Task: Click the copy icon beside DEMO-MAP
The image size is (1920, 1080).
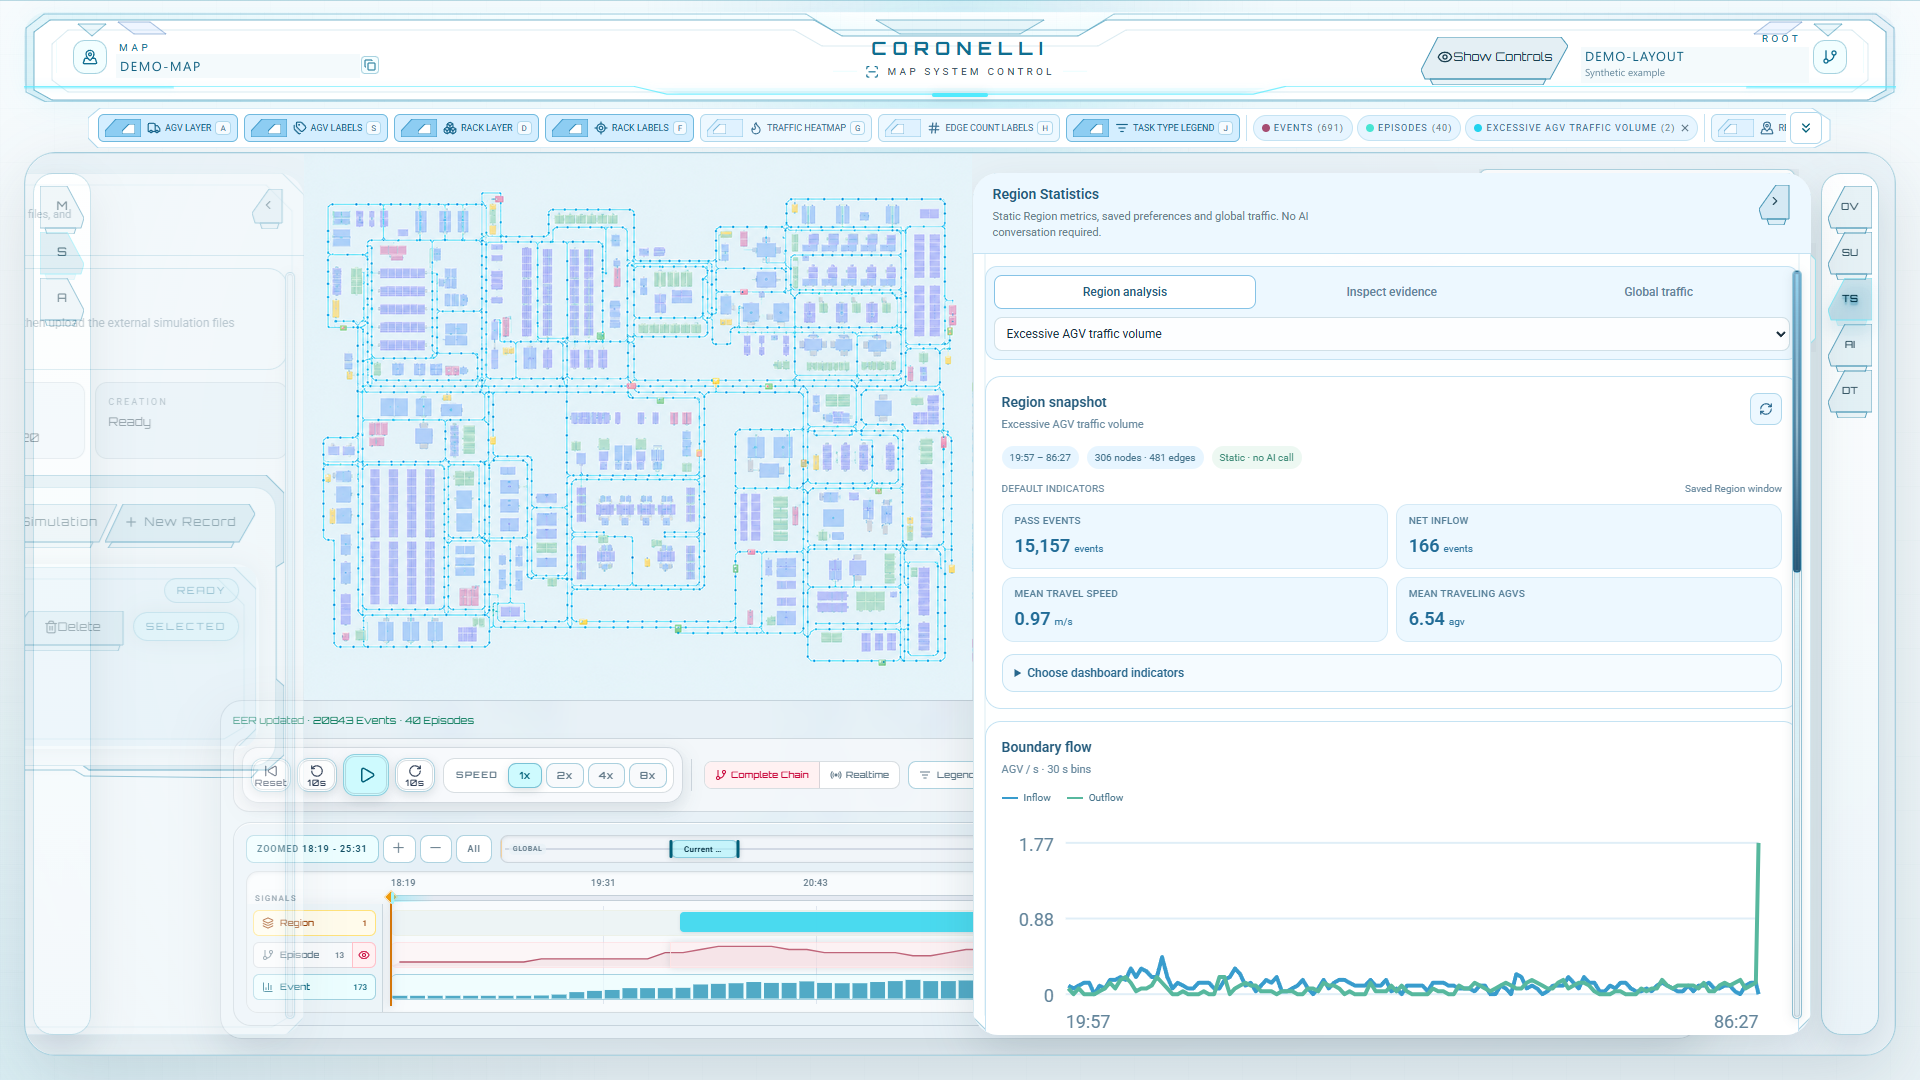Action: (x=370, y=66)
